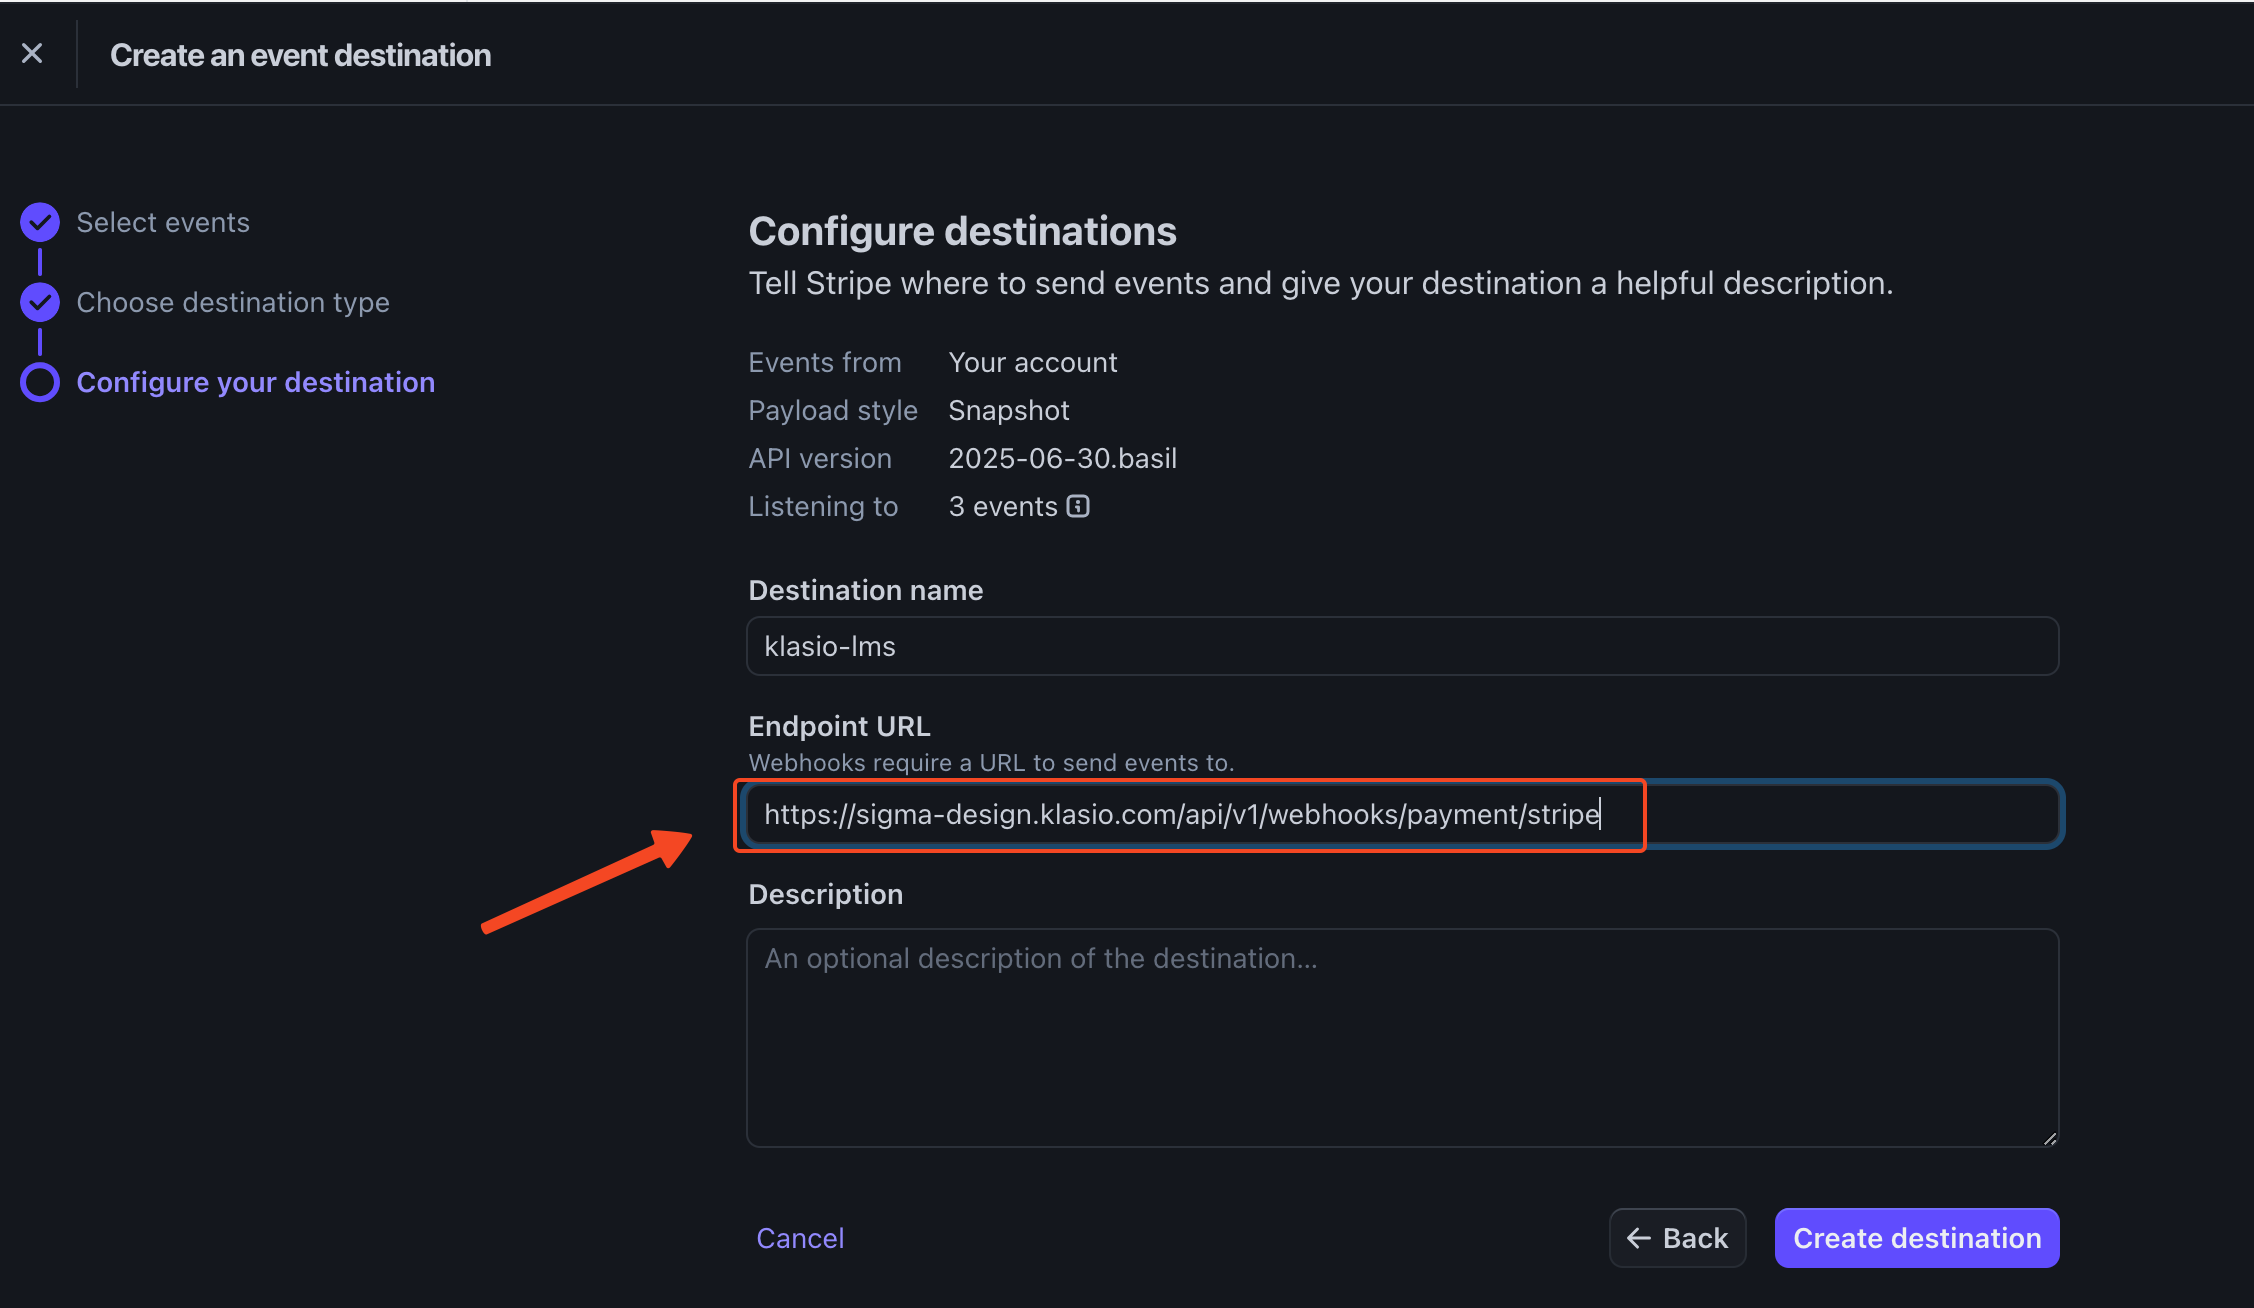The height and width of the screenshot is (1308, 2254).
Task: Click the Create an event destination title
Action: coord(300,55)
